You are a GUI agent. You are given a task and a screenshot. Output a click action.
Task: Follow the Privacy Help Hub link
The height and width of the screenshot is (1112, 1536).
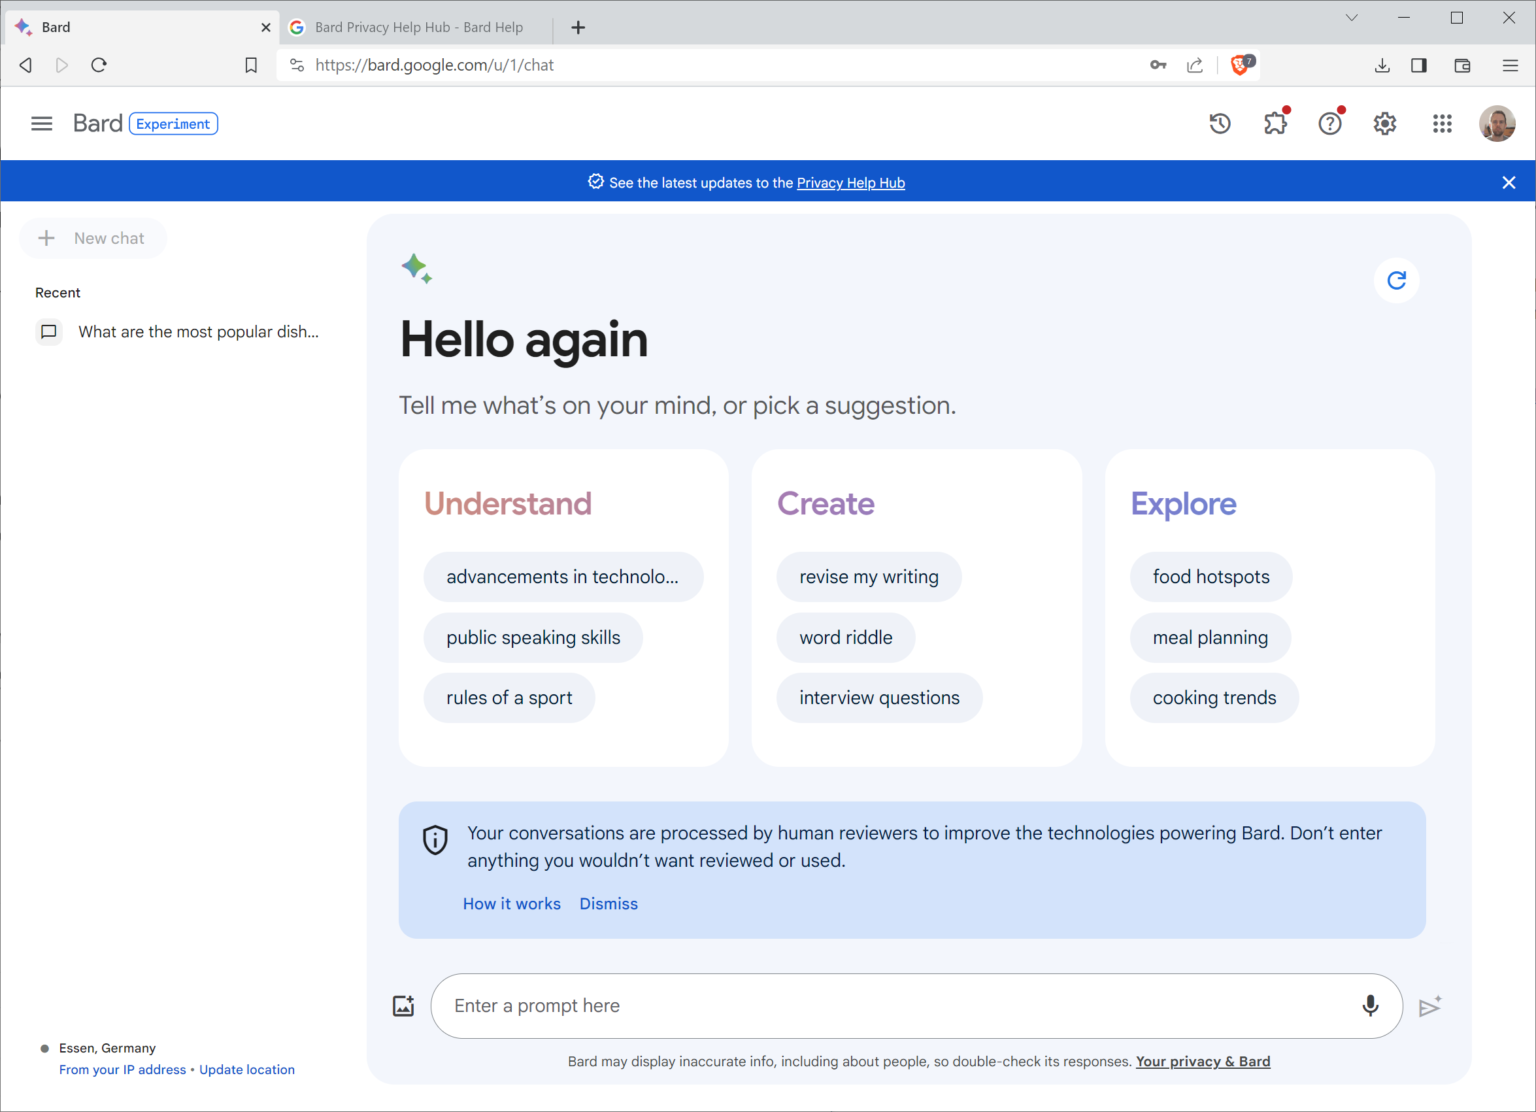tap(851, 183)
